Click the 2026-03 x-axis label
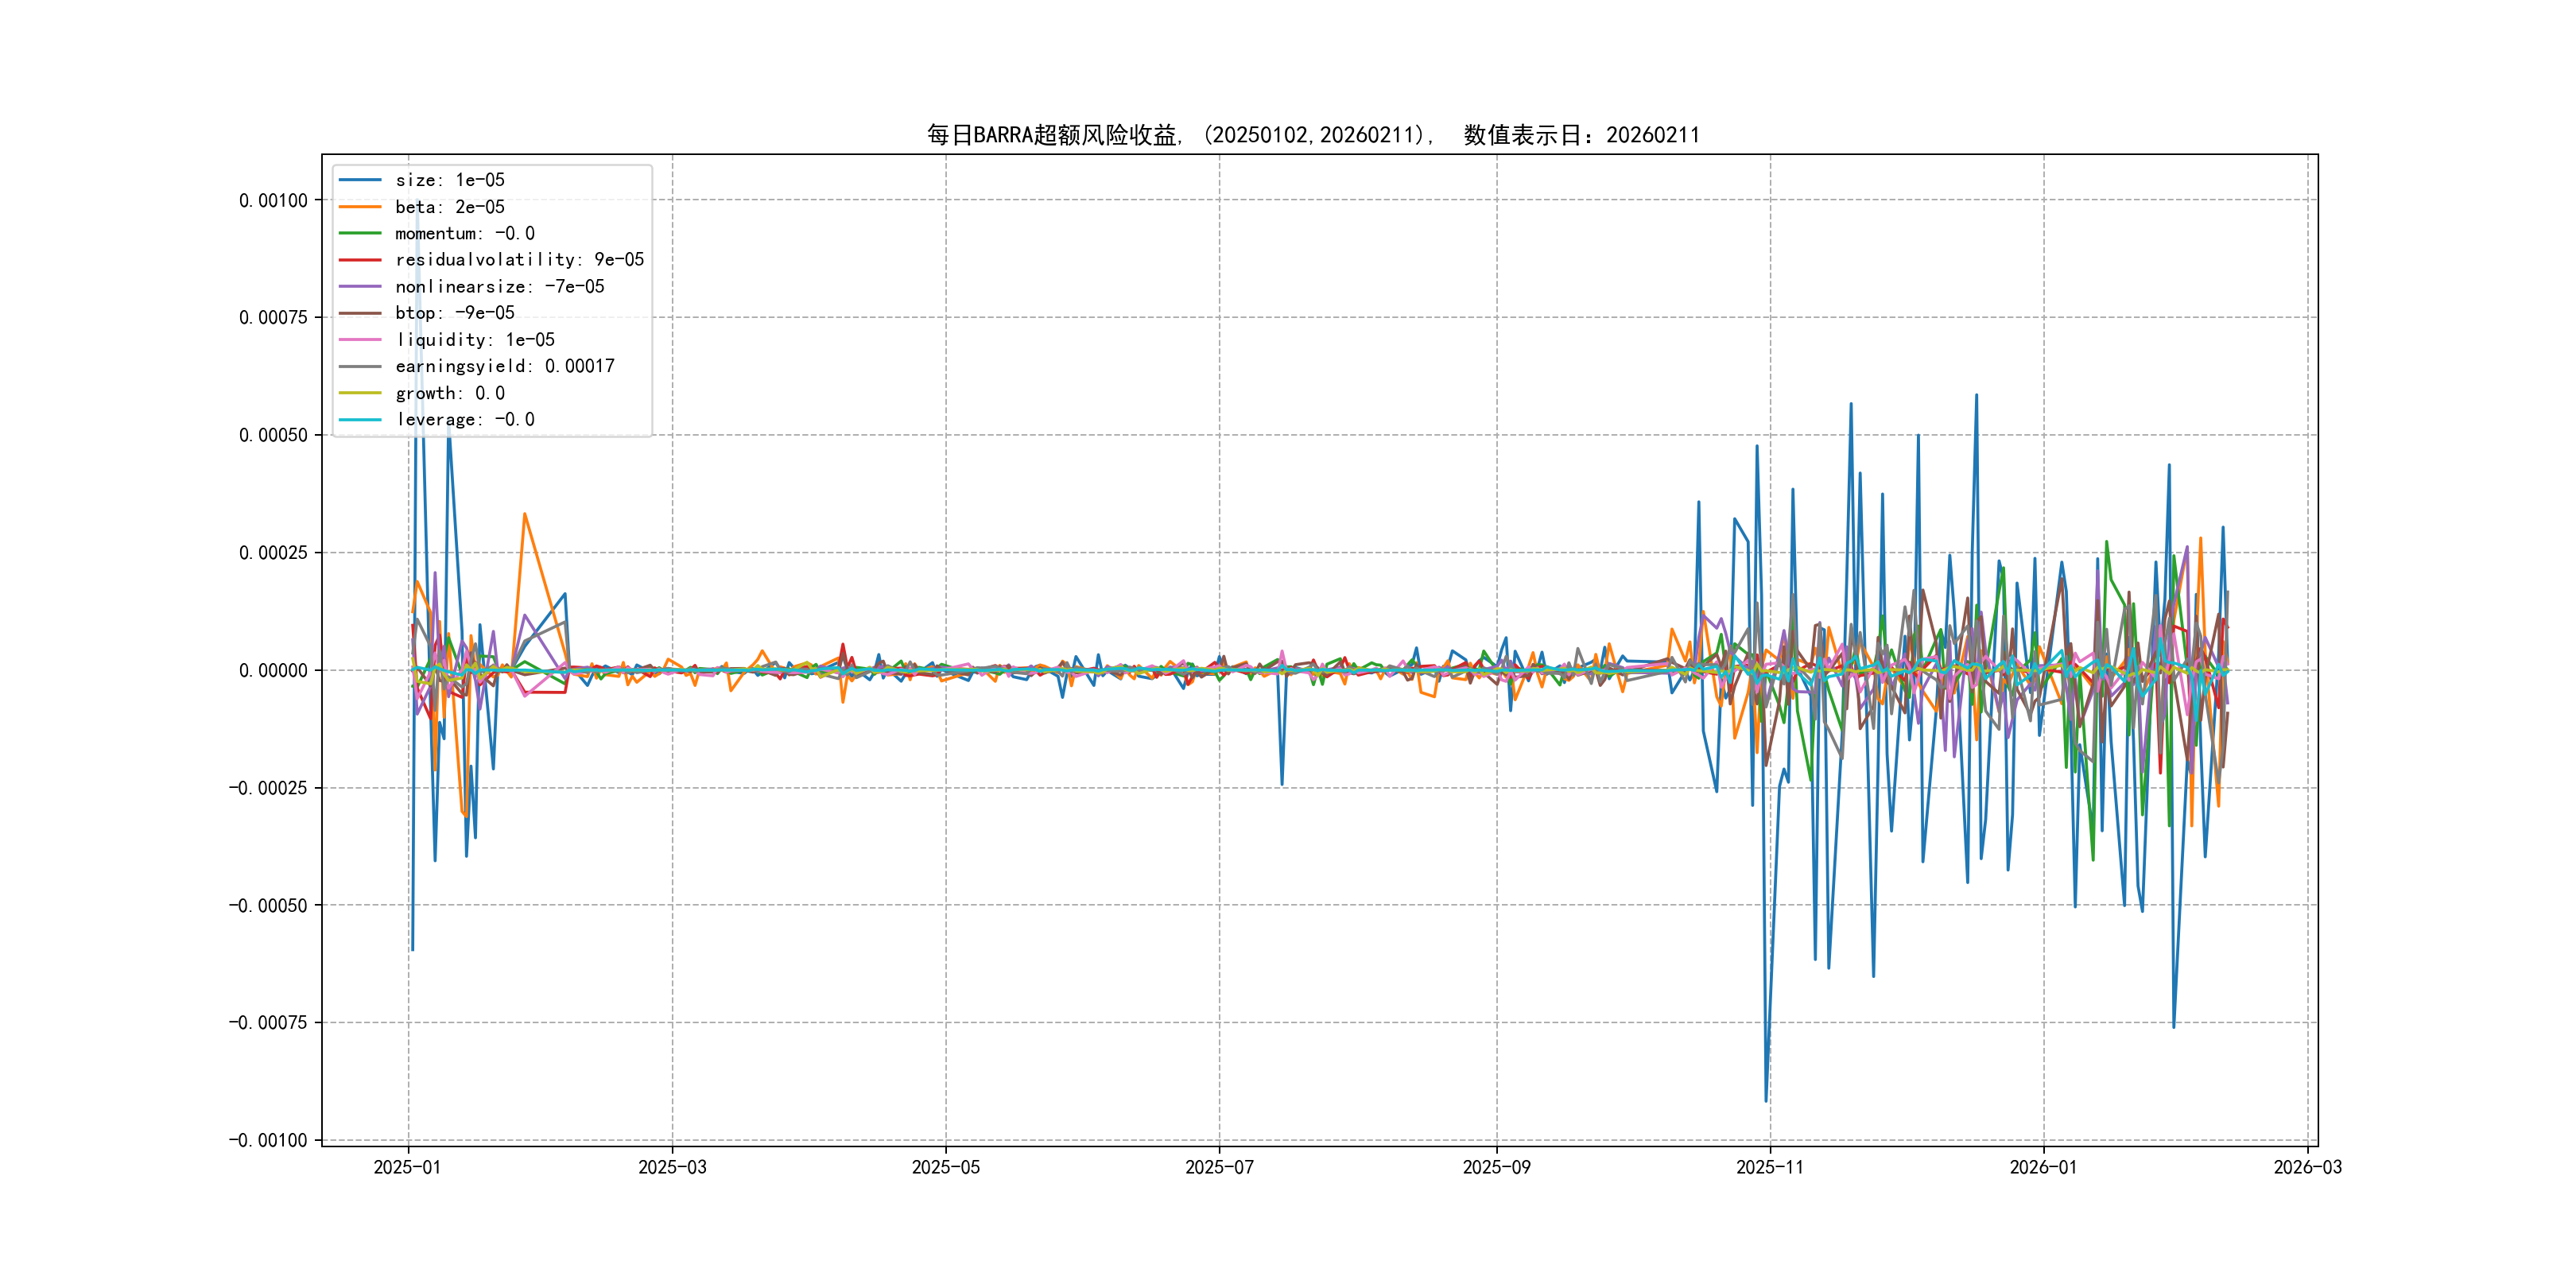 2307,1167
